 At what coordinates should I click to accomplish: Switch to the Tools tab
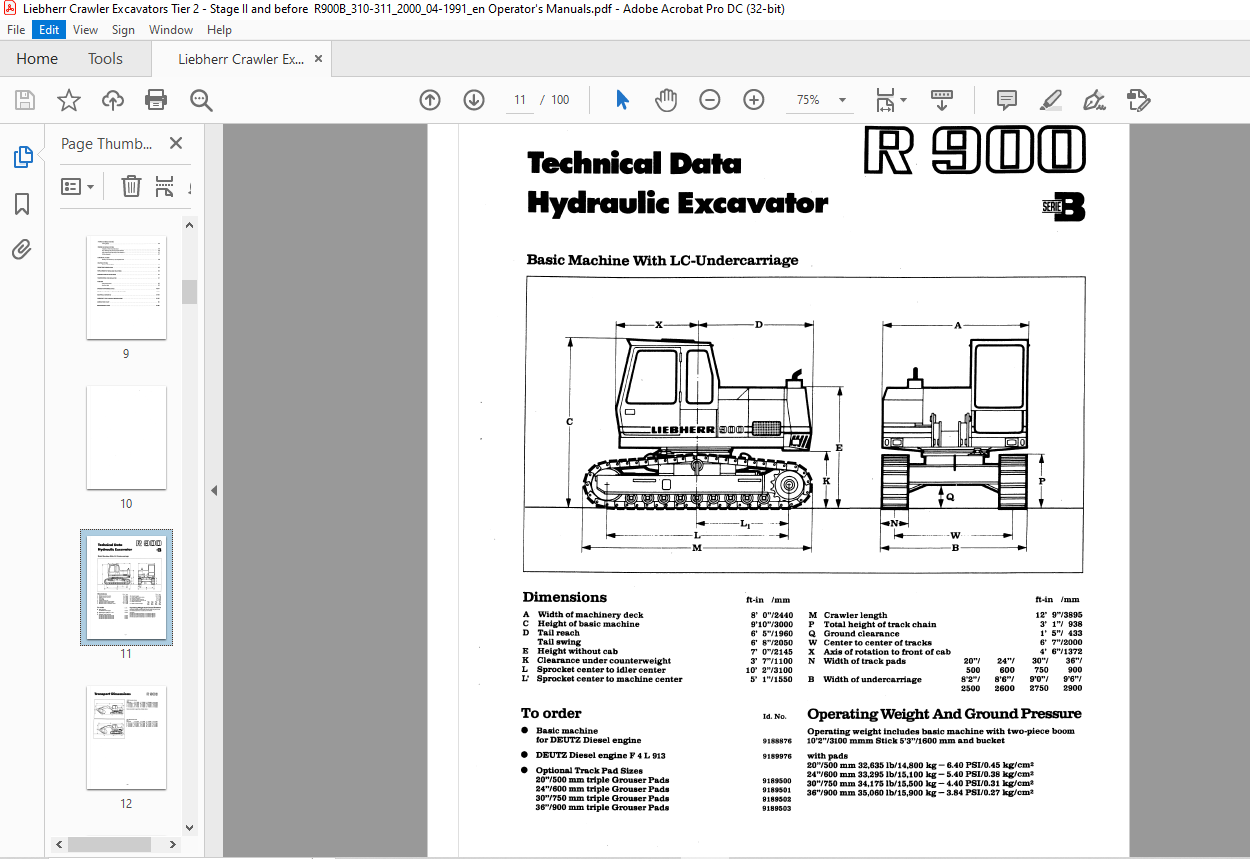click(105, 59)
